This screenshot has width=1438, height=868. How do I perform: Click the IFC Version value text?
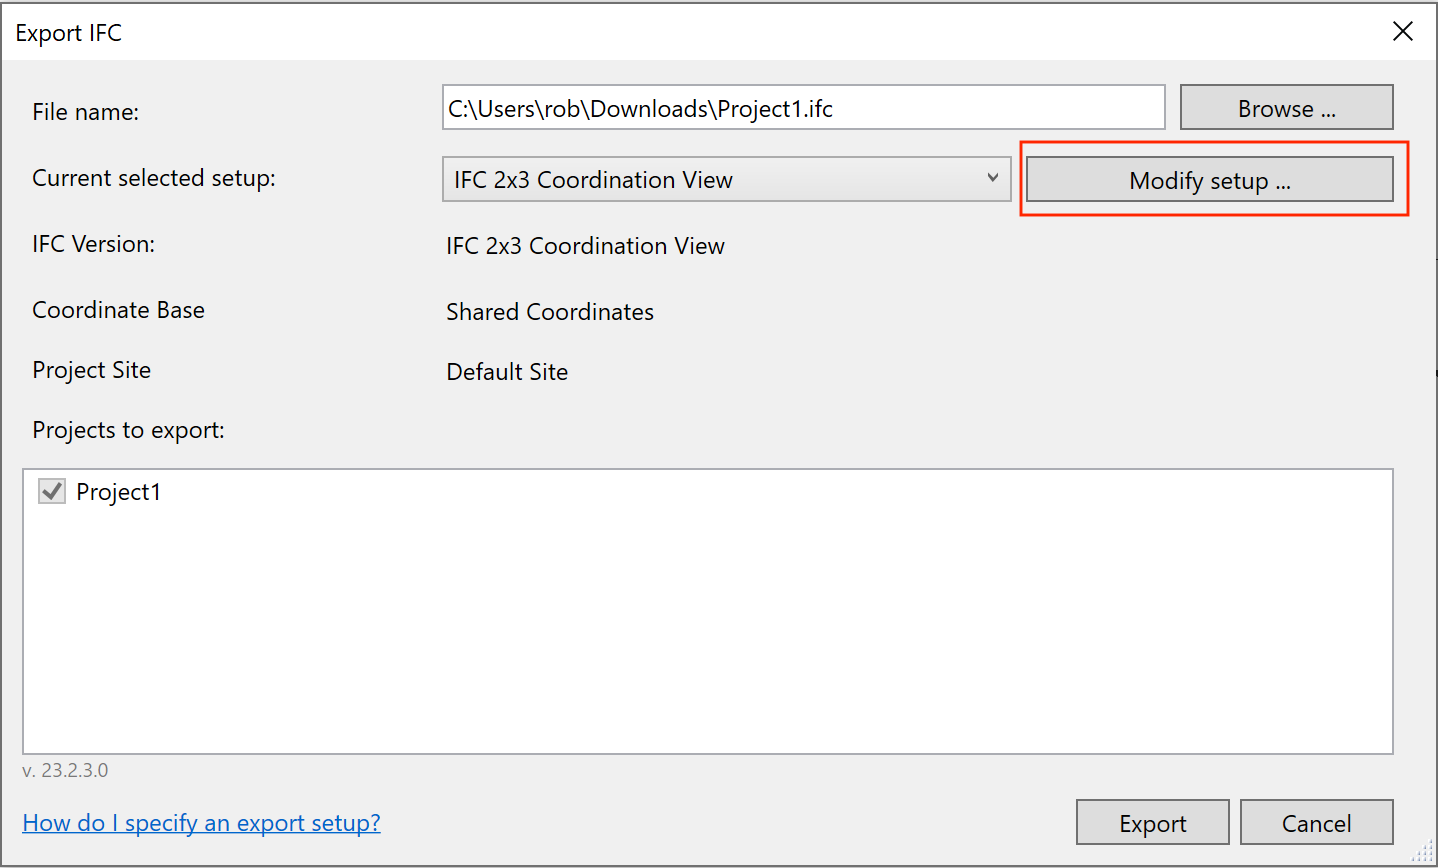pyautogui.click(x=585, y=246)
